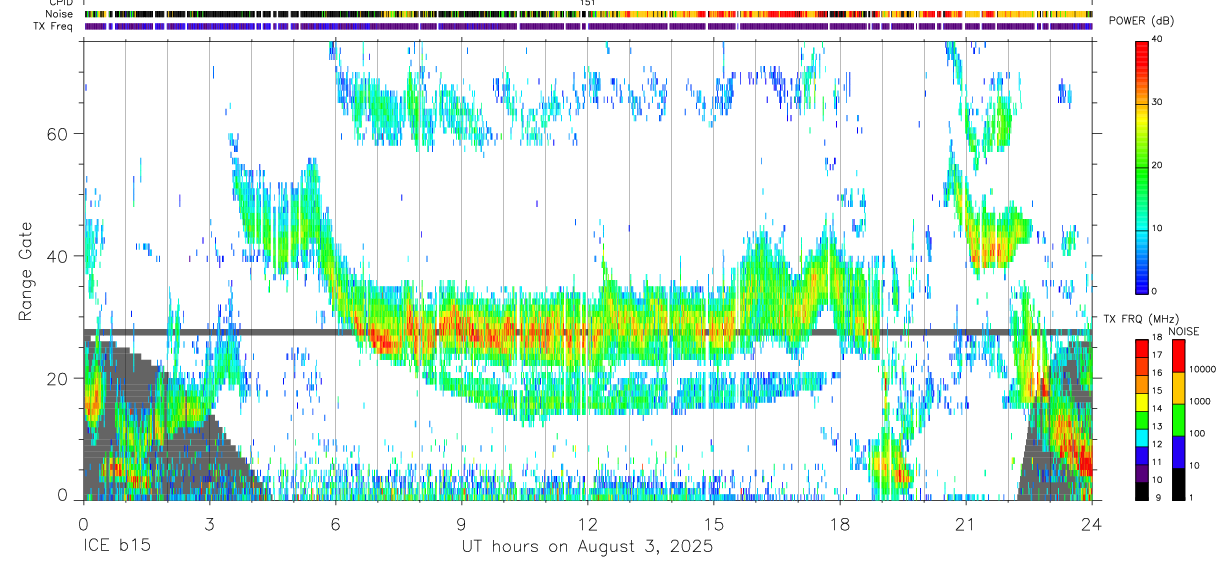This screenshot has width=1228, height=567.
Task: Click the 14 tick on TX FRQ legend
Action: 1157,409
